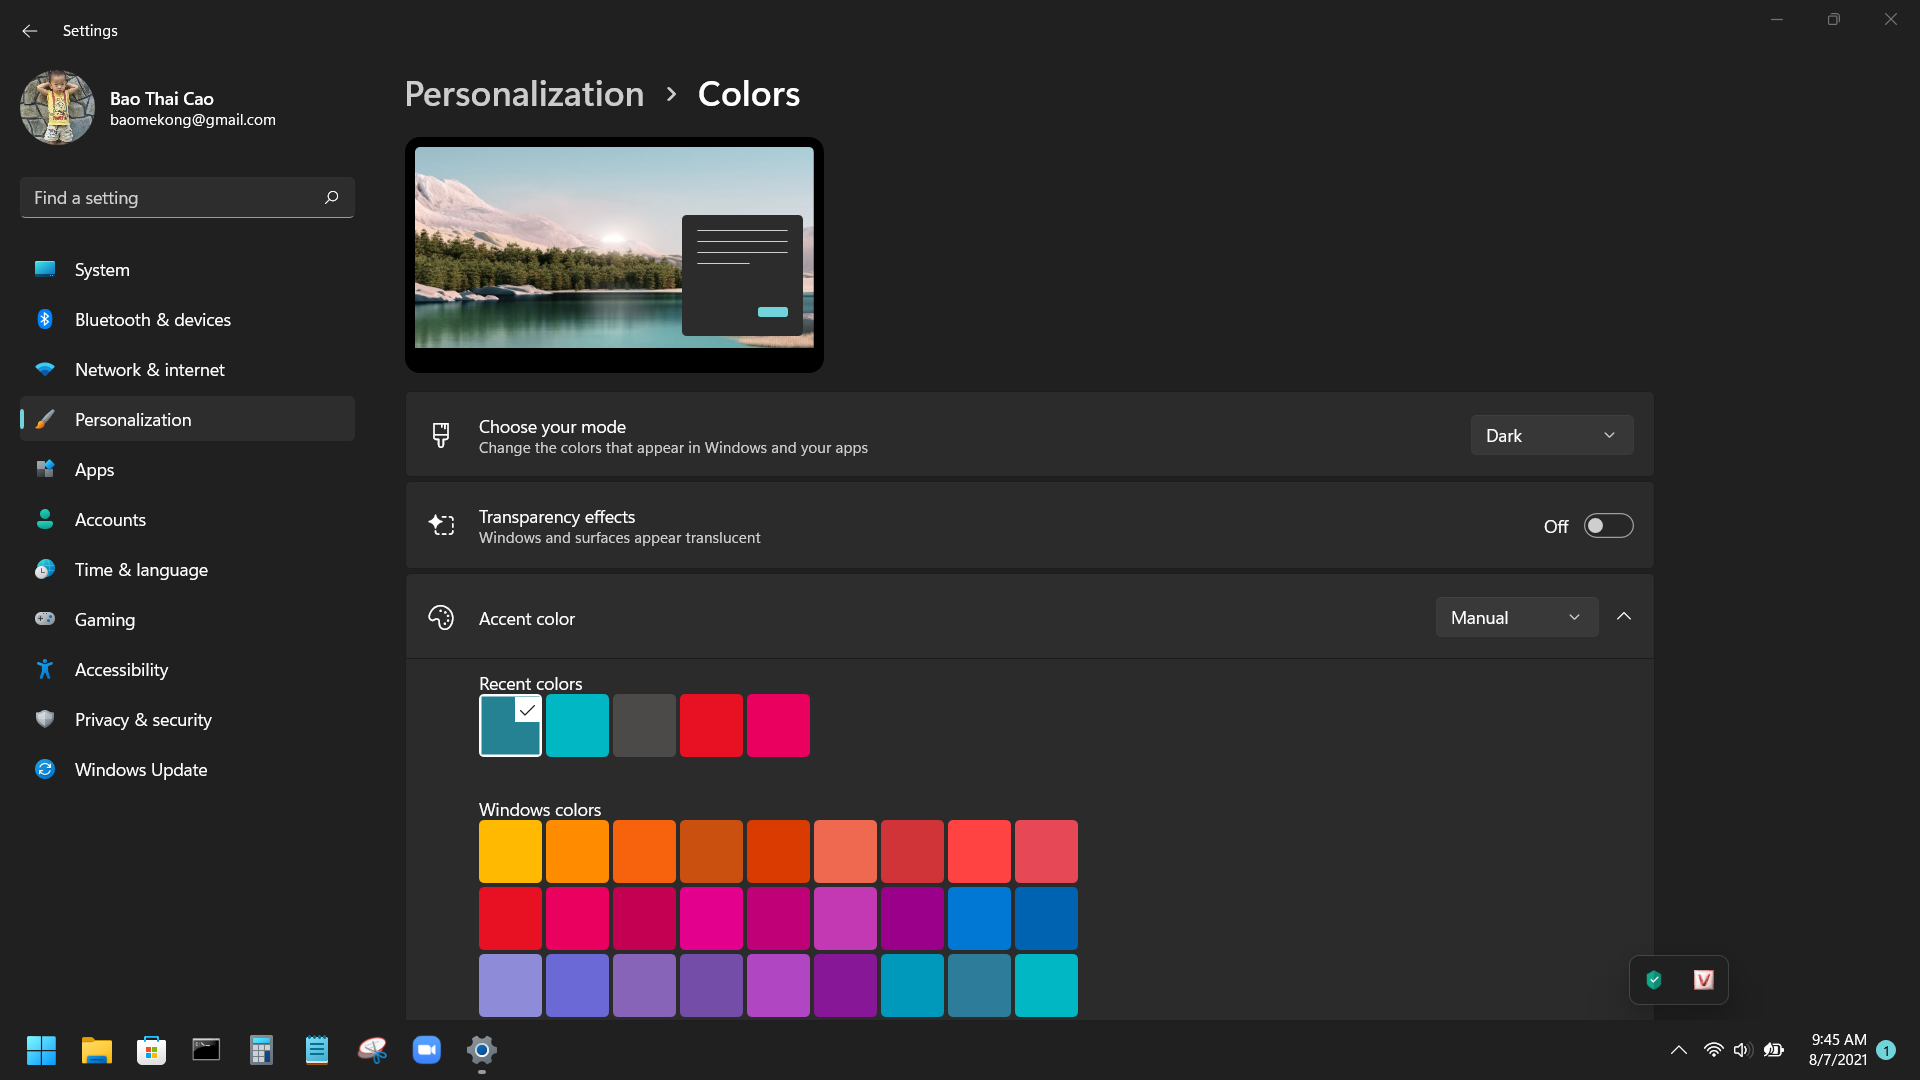Click the volume speaker tray icon
Screen dimensions: 1920x1080
(x=1742, y=1050)
